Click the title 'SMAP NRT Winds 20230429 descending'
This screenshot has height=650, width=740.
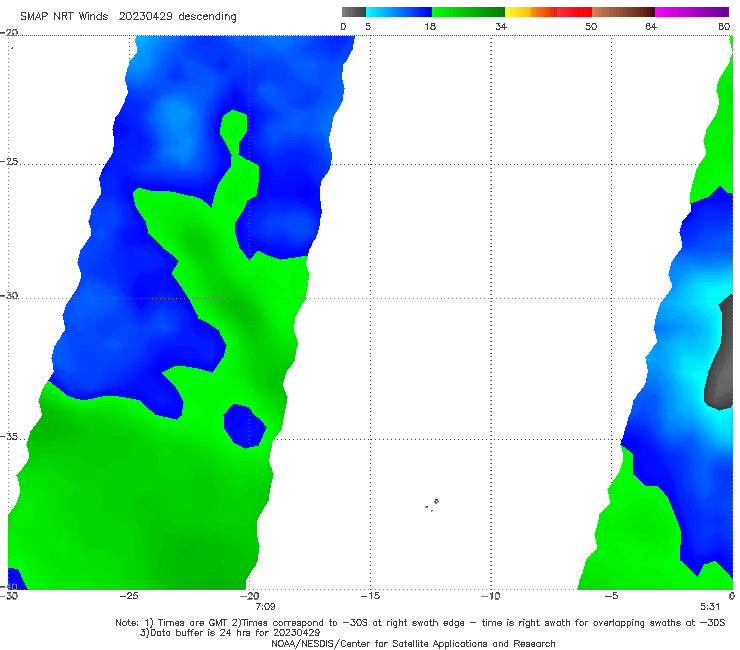coord(128,16)
